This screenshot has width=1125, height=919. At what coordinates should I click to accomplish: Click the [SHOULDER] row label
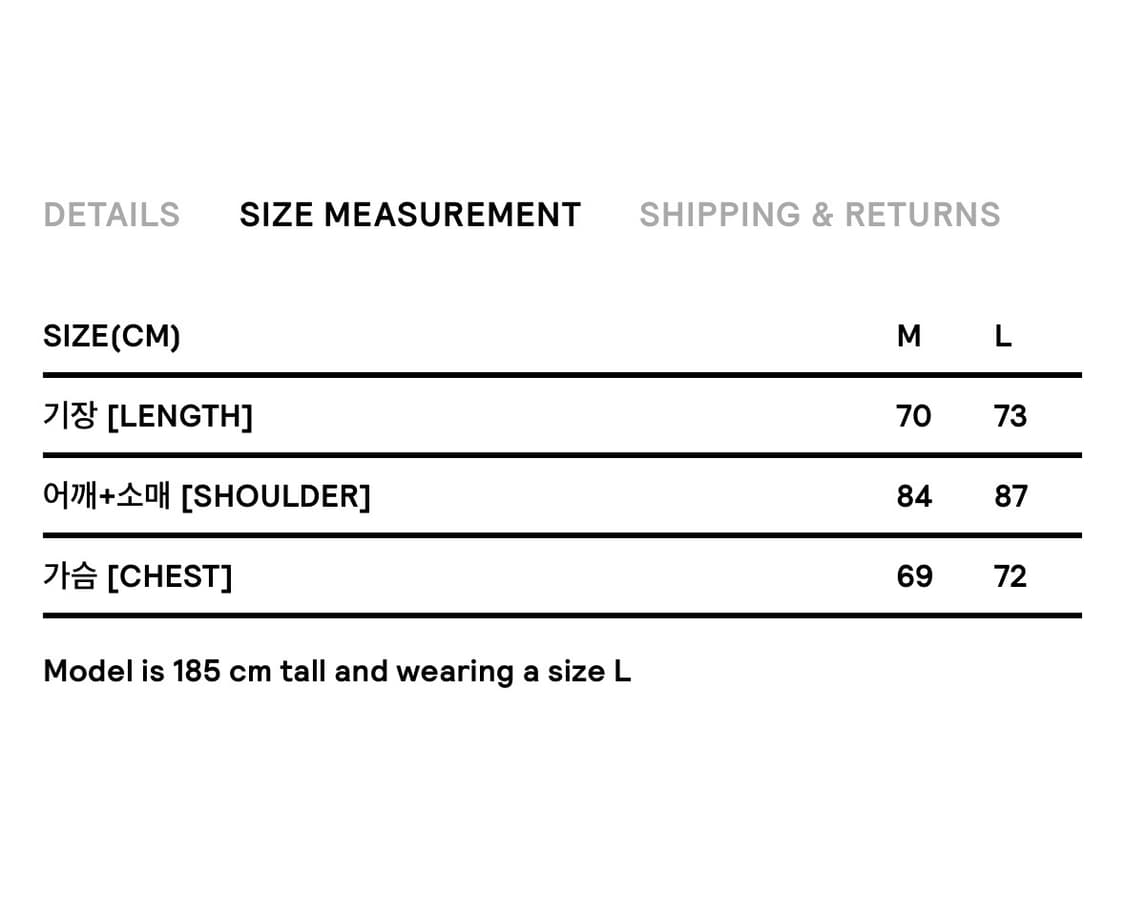[275, 496]
